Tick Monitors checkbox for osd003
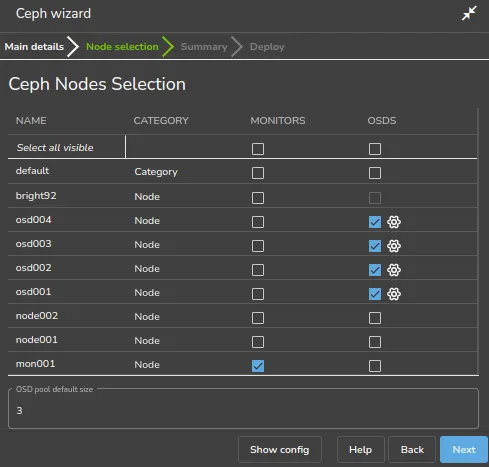Screen dimensions: 489x467 click(258, 246)
